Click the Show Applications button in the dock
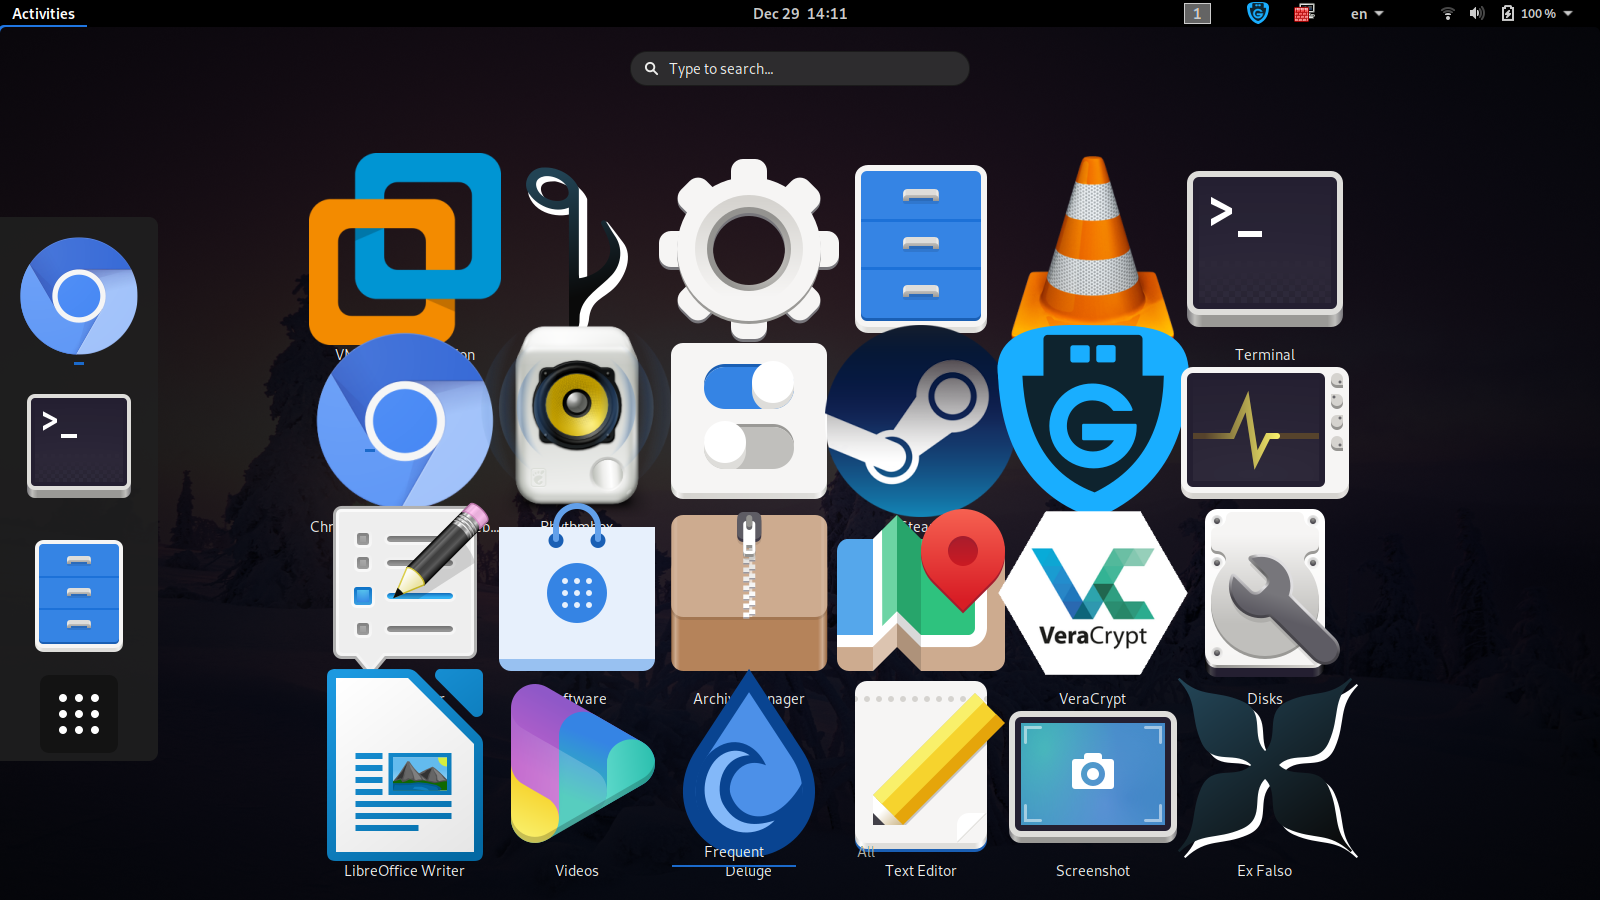1600x900 pixels. tap(78, 713)
